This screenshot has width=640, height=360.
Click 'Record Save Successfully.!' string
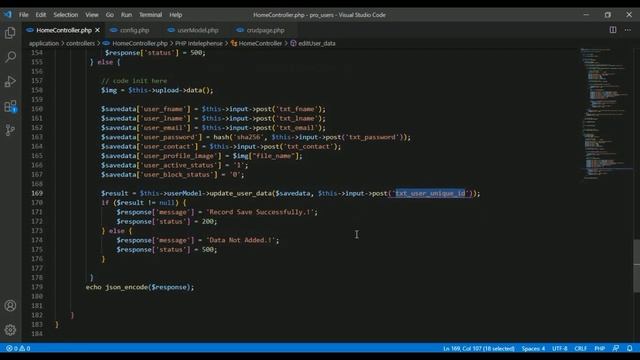click(x=260, y=212)
